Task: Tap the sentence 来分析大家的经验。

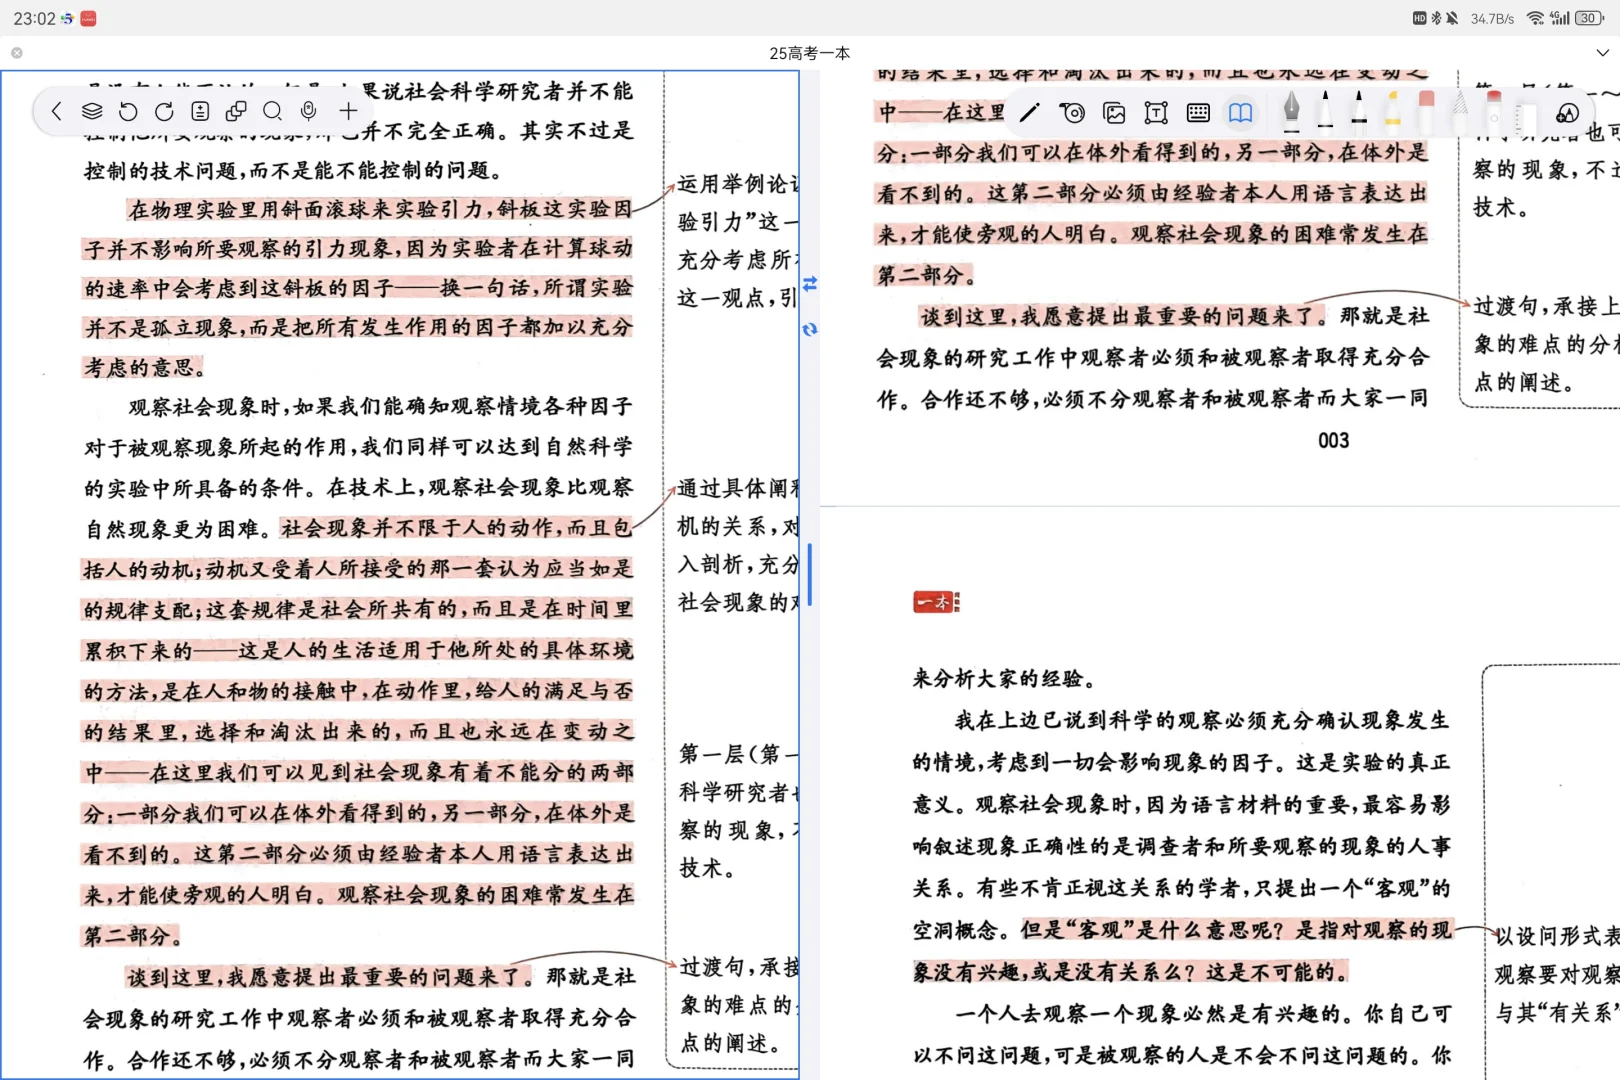Action: [x=1005, y=679]
